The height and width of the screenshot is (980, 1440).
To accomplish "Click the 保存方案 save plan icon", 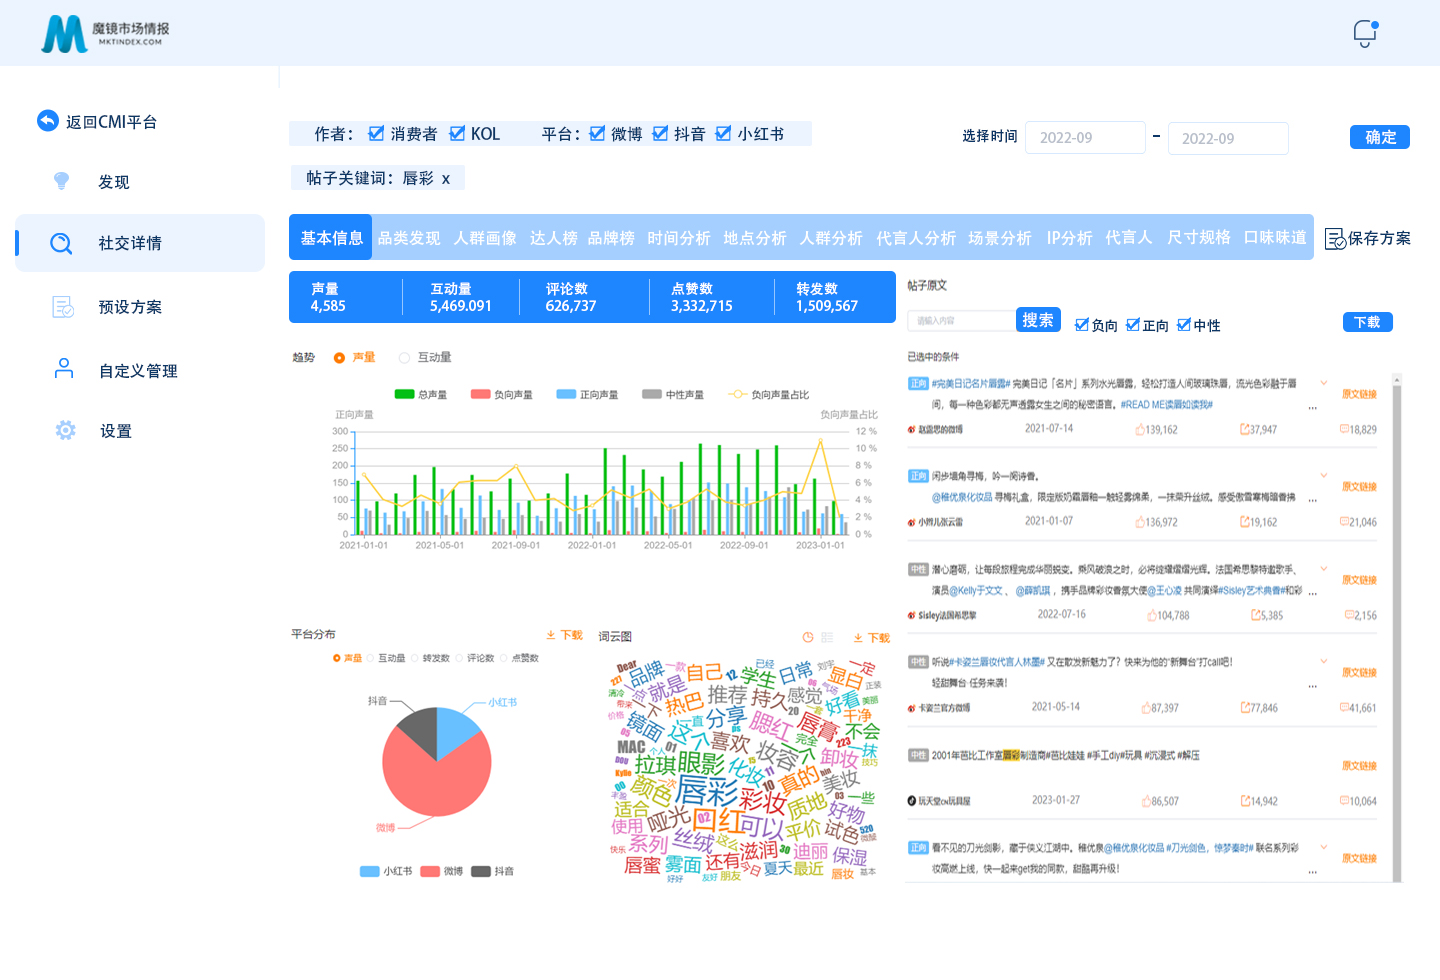I will click(x=1334, y=239).
